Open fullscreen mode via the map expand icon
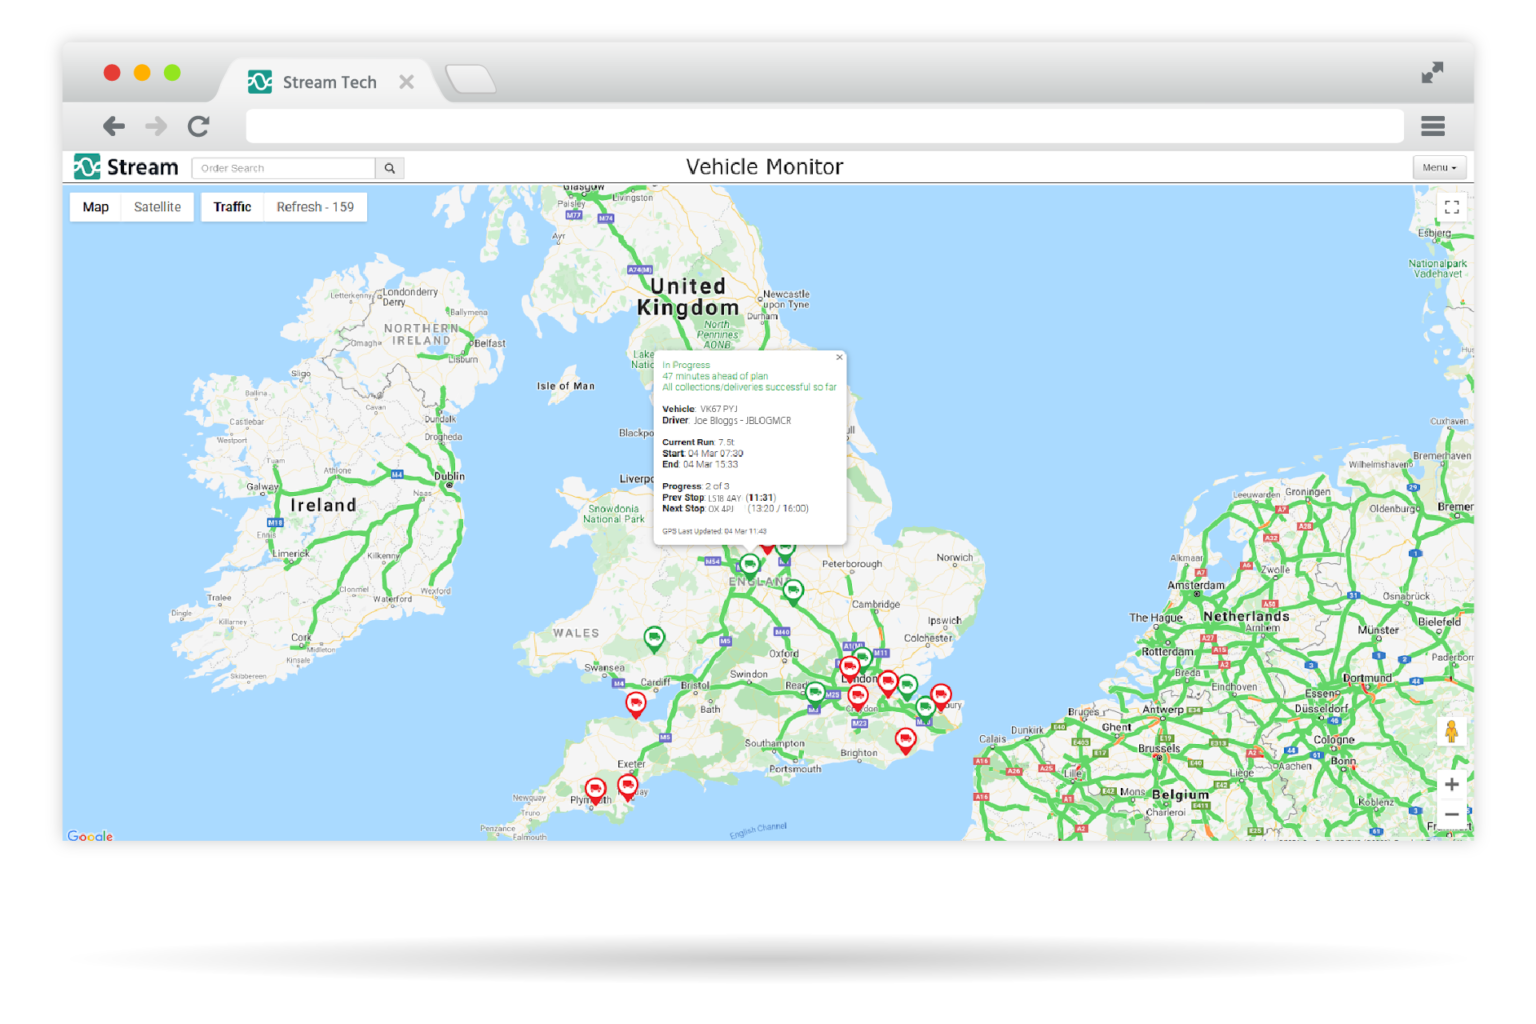This screenshot has height=1024, width=1536. [x=1452, y=206]
